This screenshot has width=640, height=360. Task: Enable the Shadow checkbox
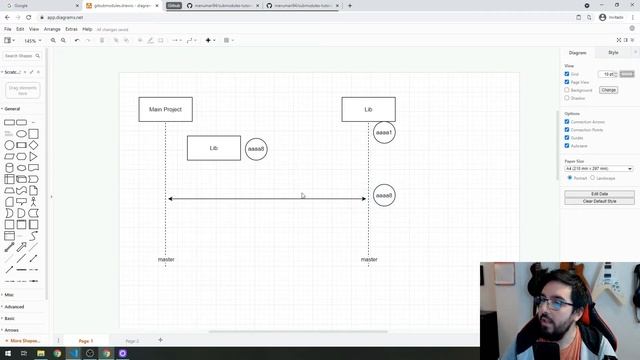click(x=567, y=98)
